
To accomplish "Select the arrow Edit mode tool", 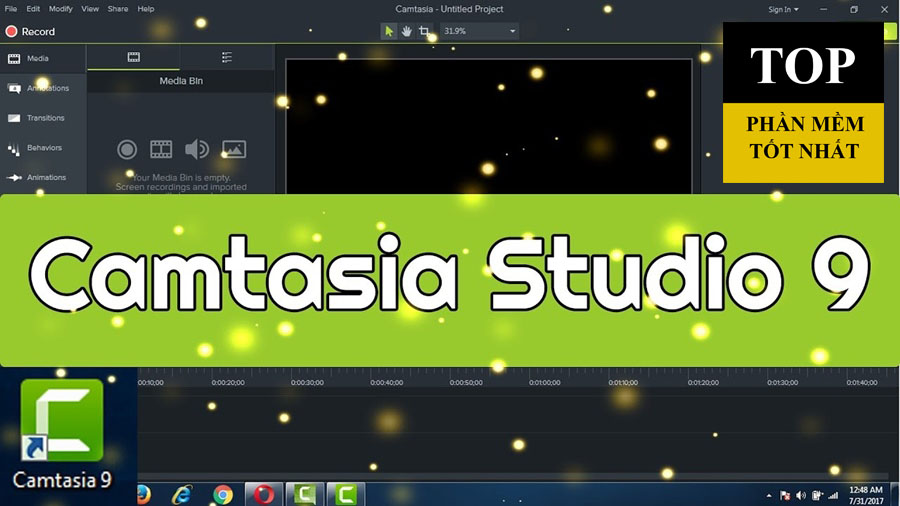I will coord(389,31).
